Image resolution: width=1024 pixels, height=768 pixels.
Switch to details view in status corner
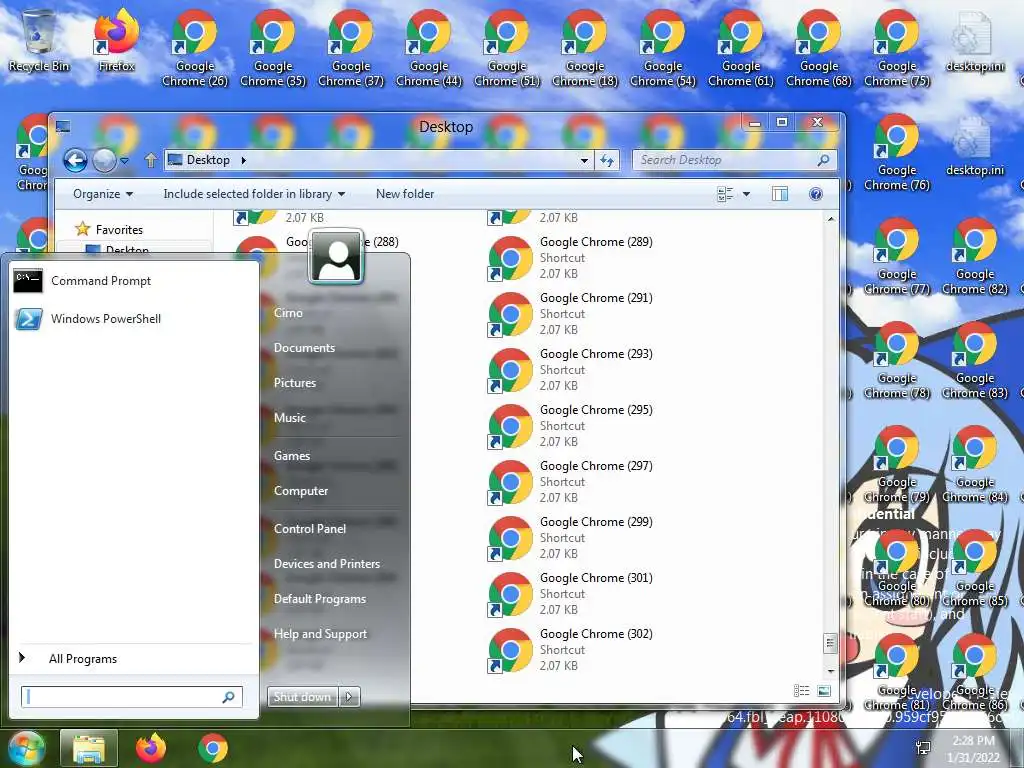click(x=801, y=691)
